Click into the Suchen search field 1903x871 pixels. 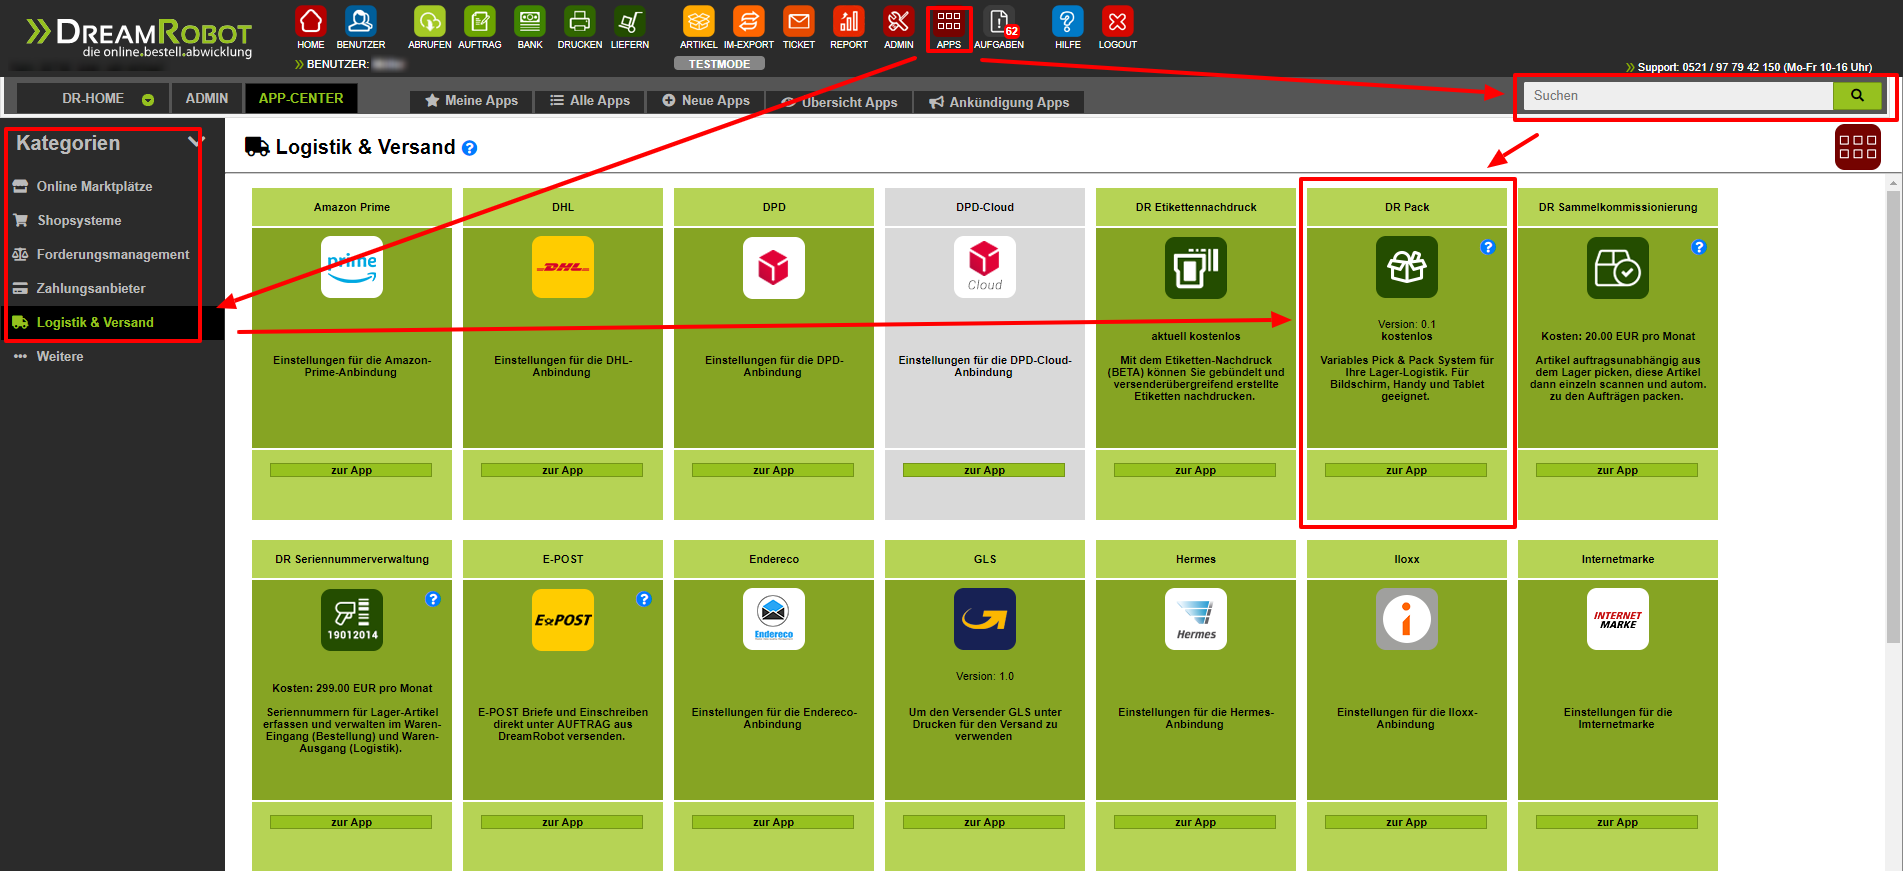coord(1677,96)
